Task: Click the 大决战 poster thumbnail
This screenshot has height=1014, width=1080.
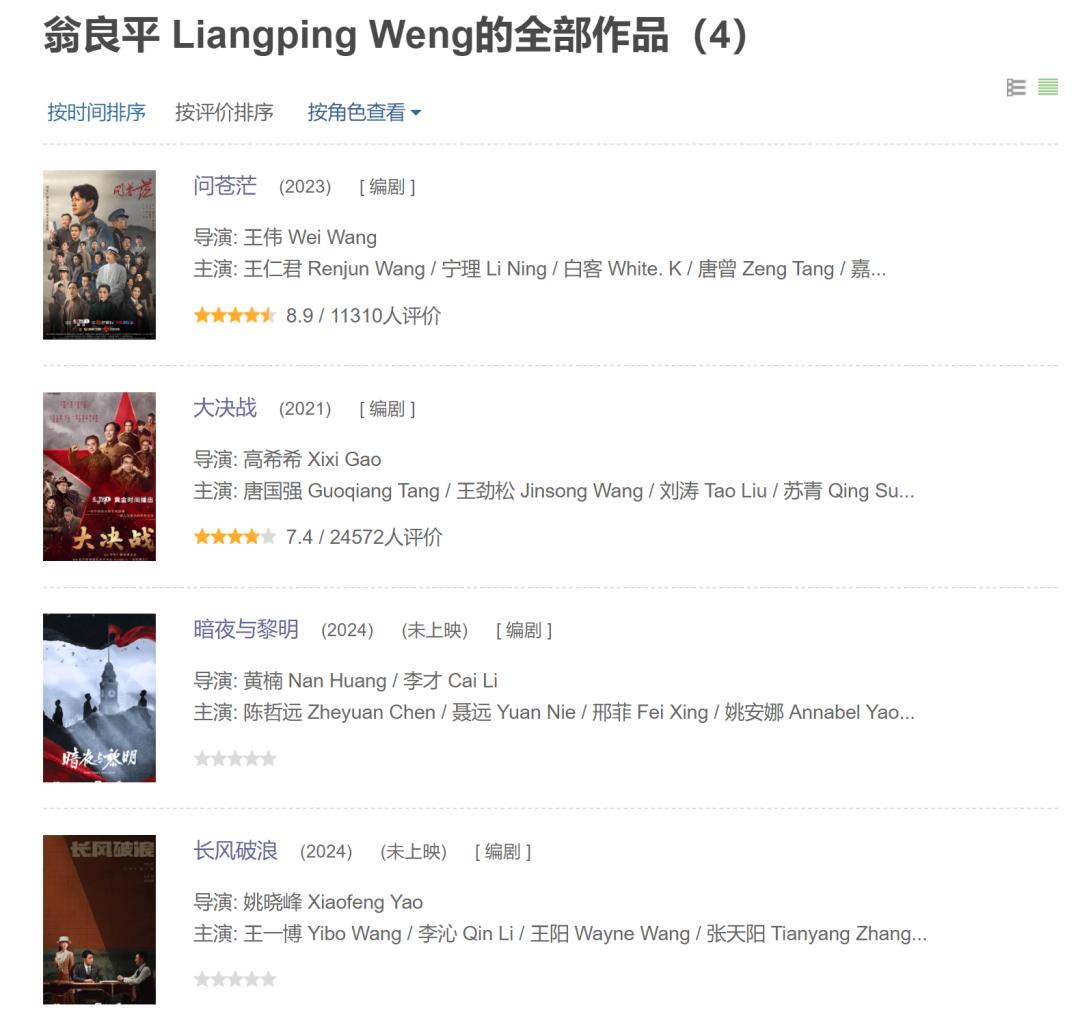Action: click(x=99, y=477)
